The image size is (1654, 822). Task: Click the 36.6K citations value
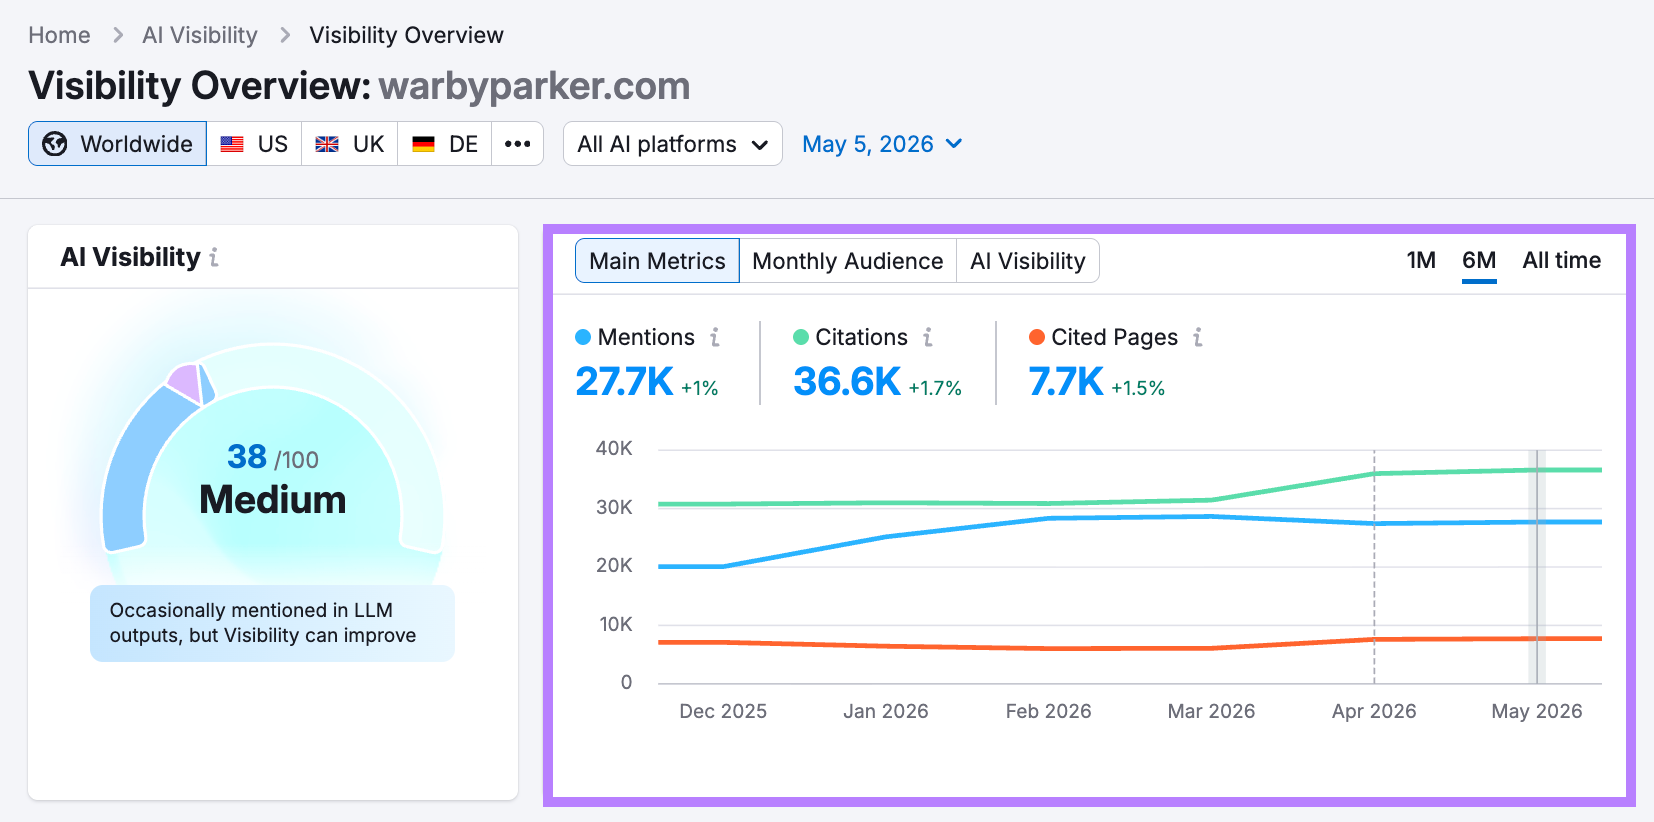[847, 381]
